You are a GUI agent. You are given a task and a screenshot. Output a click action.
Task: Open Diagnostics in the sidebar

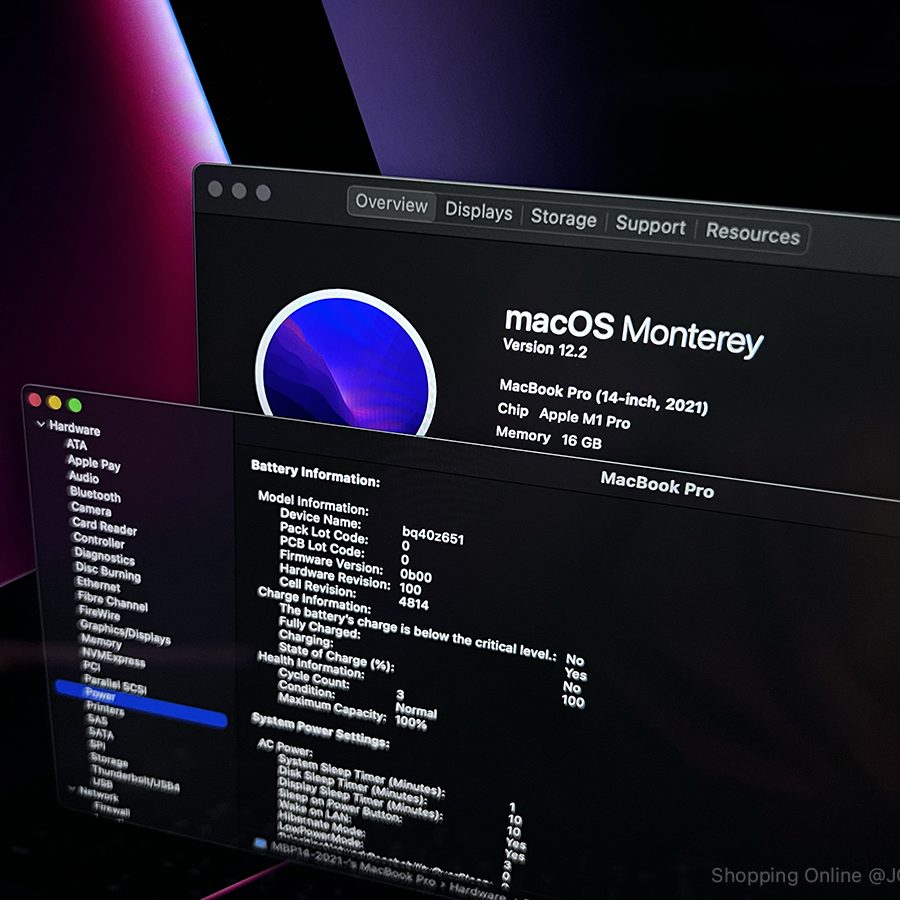point(104,556)
